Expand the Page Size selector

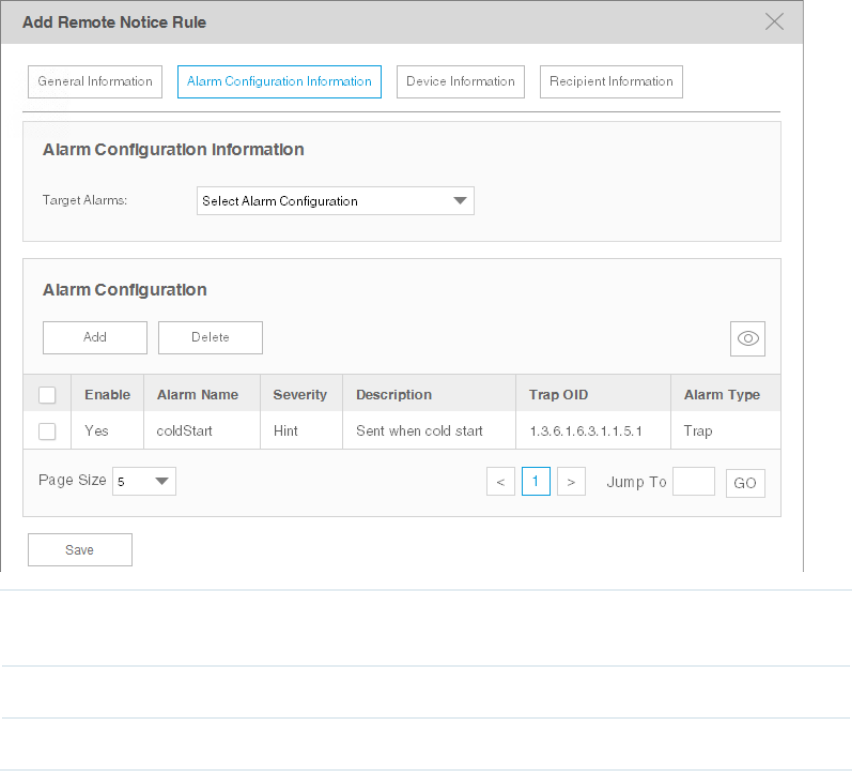(144, 481)
